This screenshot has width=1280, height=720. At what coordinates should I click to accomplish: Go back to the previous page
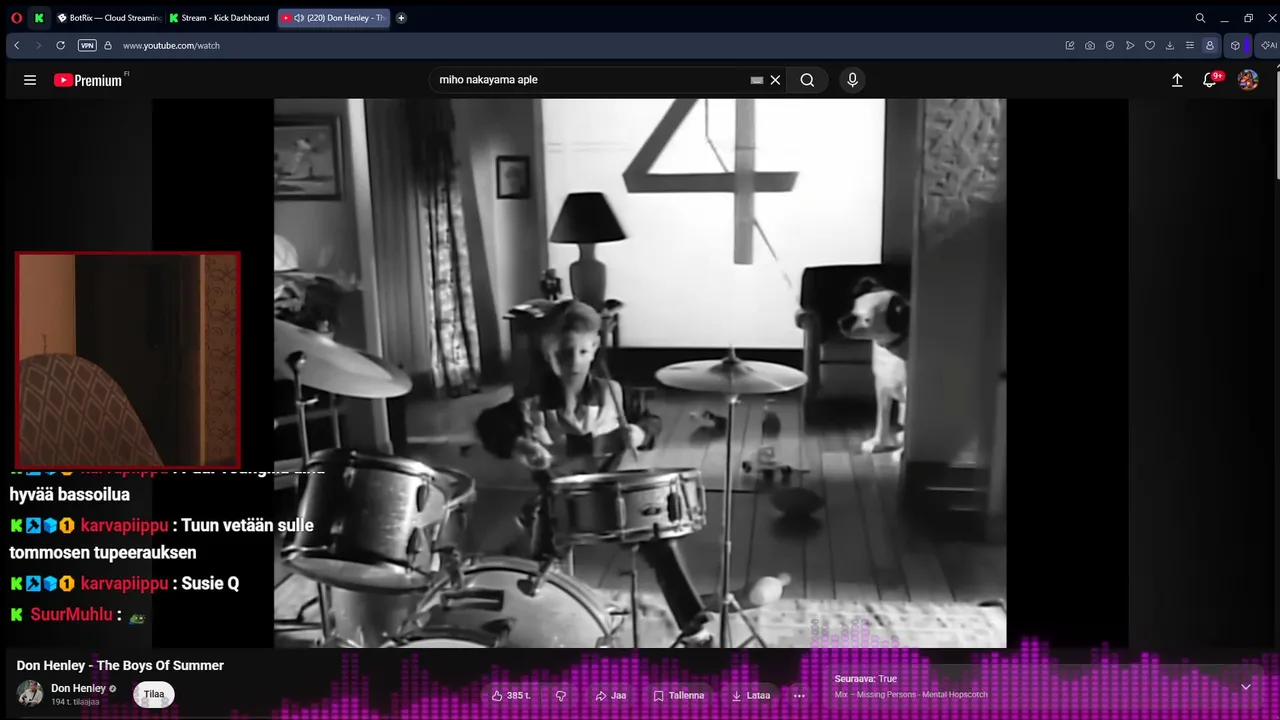tap(17, 45)
